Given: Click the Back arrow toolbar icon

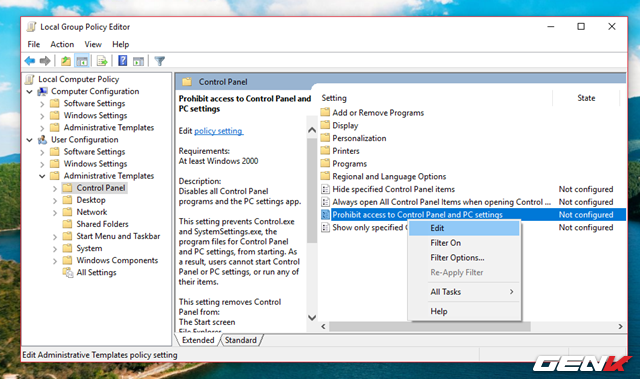Looking at the screenshot, I should pyautogui.click(x=30, y=61).
